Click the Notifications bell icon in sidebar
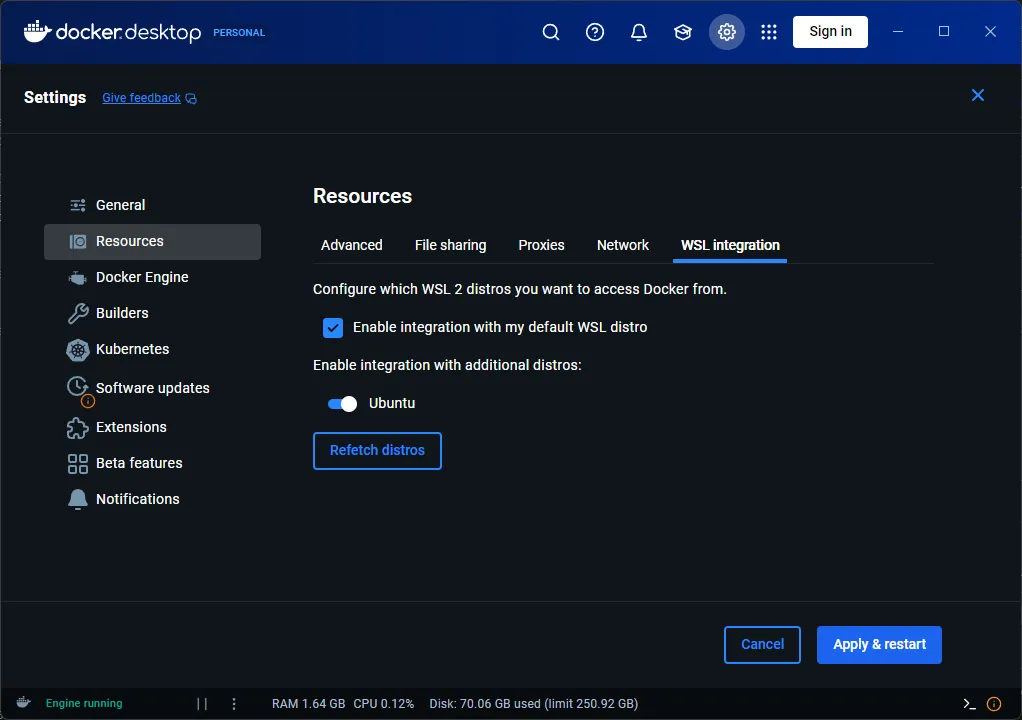 pos(78,500)
